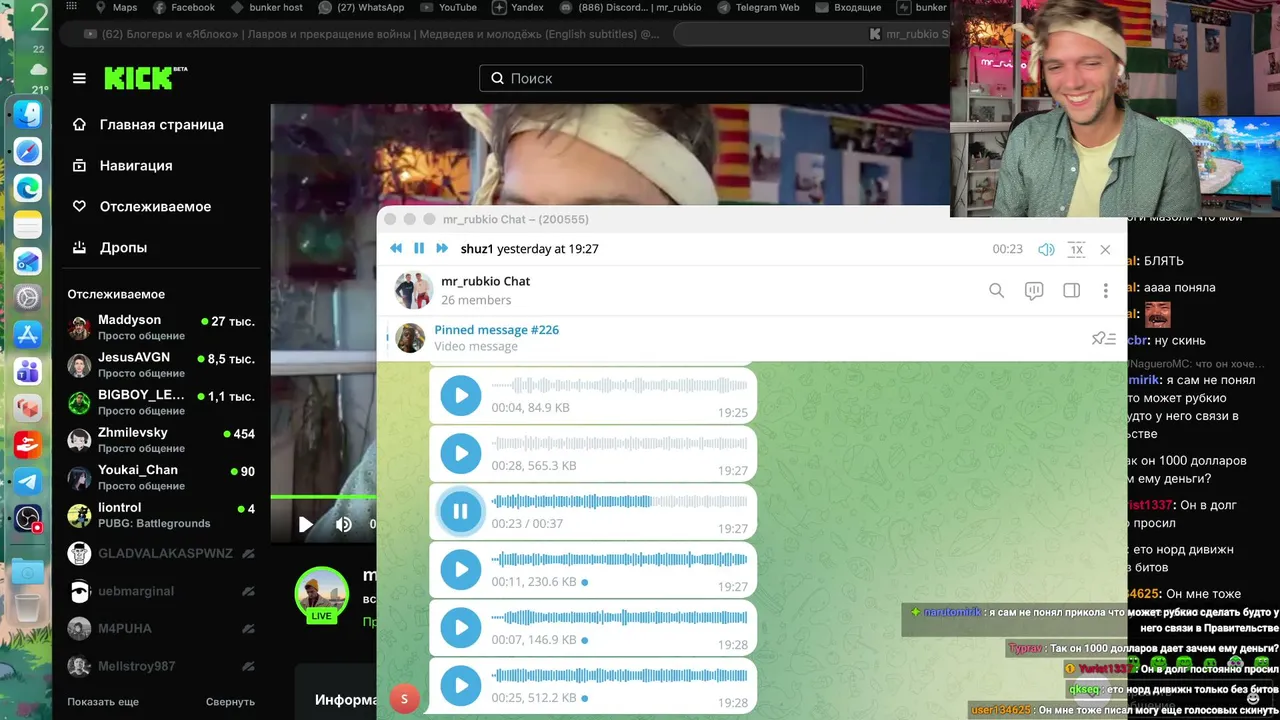Show the pinned messages list icon
This screenshot has height=720, width=1280.
coord(1104,339)
